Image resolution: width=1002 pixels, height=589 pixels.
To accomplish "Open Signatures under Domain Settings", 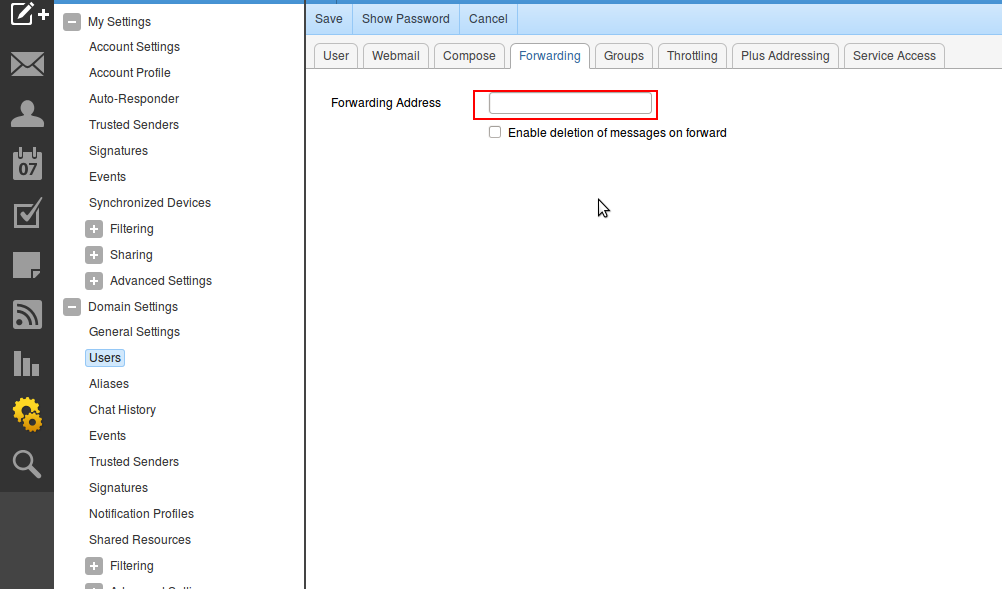I will tap(118, 487).
